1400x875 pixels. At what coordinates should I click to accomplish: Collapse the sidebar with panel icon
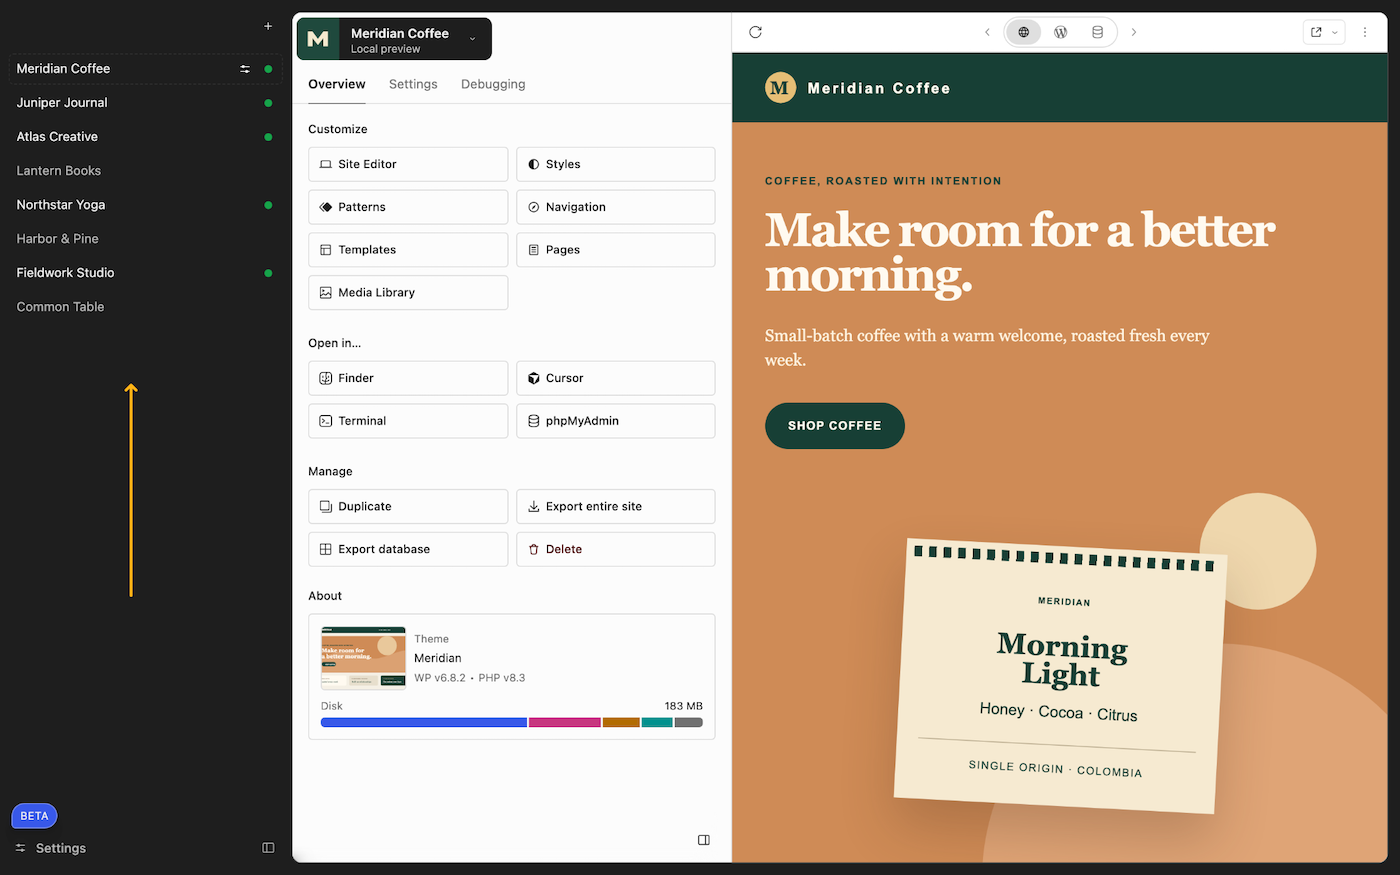[x=268, y=848]
